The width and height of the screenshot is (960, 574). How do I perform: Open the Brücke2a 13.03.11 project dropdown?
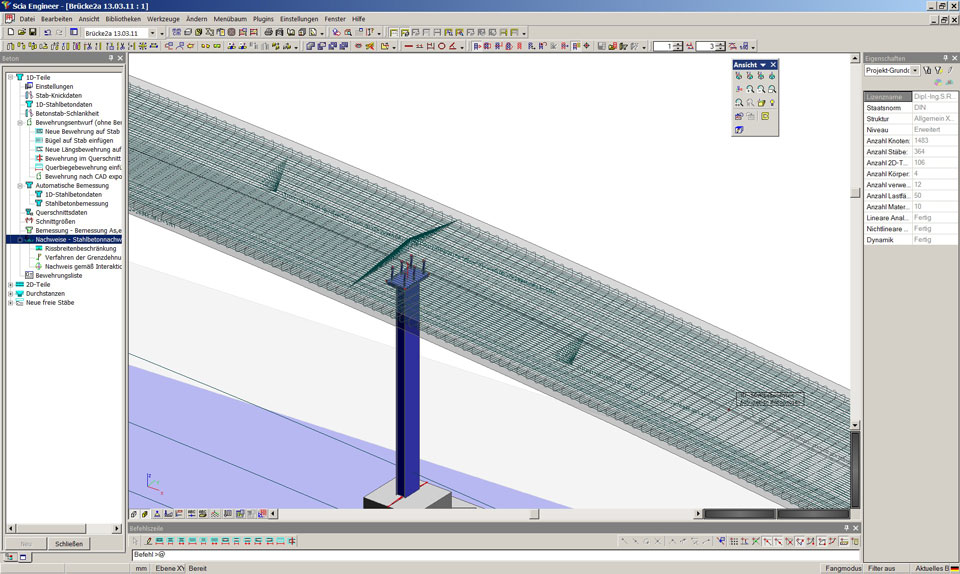[x=152, y=33]
